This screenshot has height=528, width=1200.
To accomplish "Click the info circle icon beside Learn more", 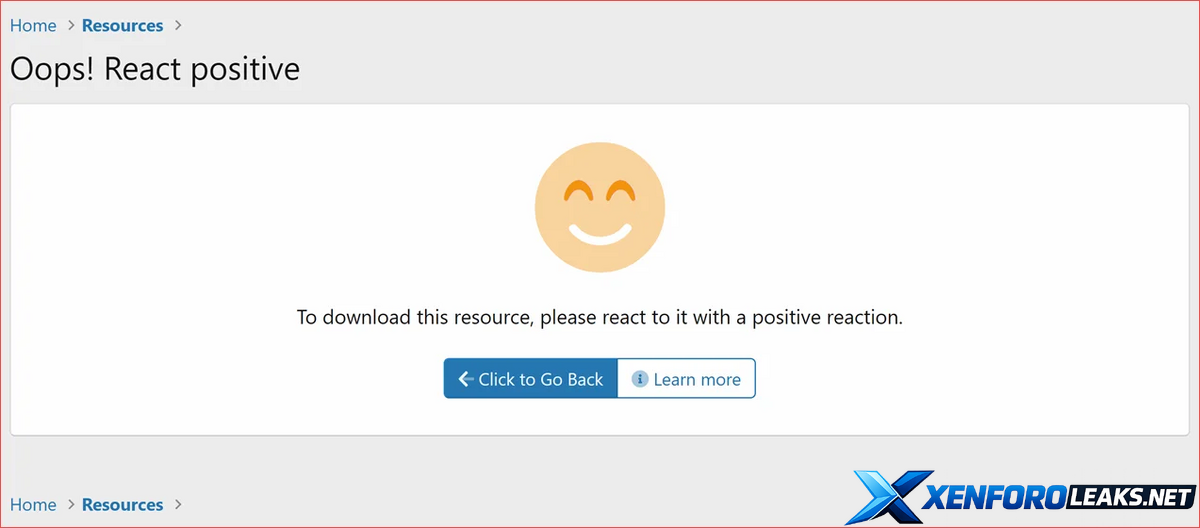I will (640, 379).
